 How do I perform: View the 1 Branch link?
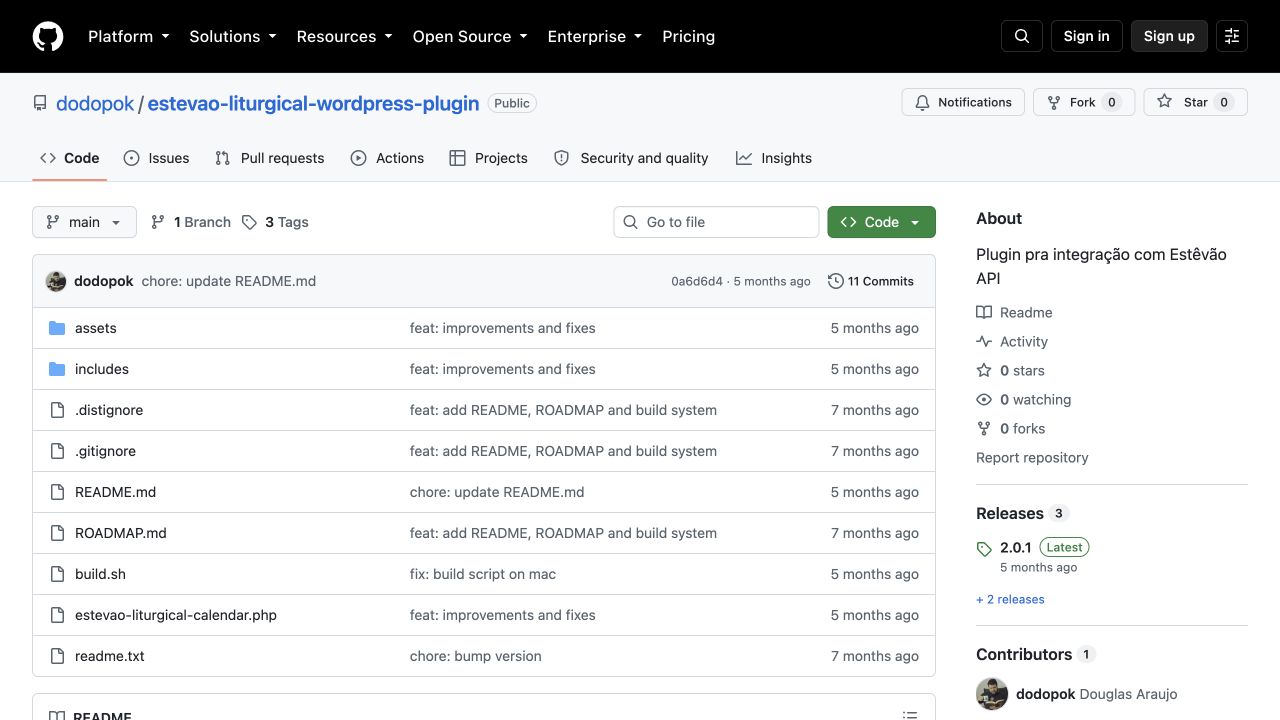pyautogui.click(x=190, y=222)
